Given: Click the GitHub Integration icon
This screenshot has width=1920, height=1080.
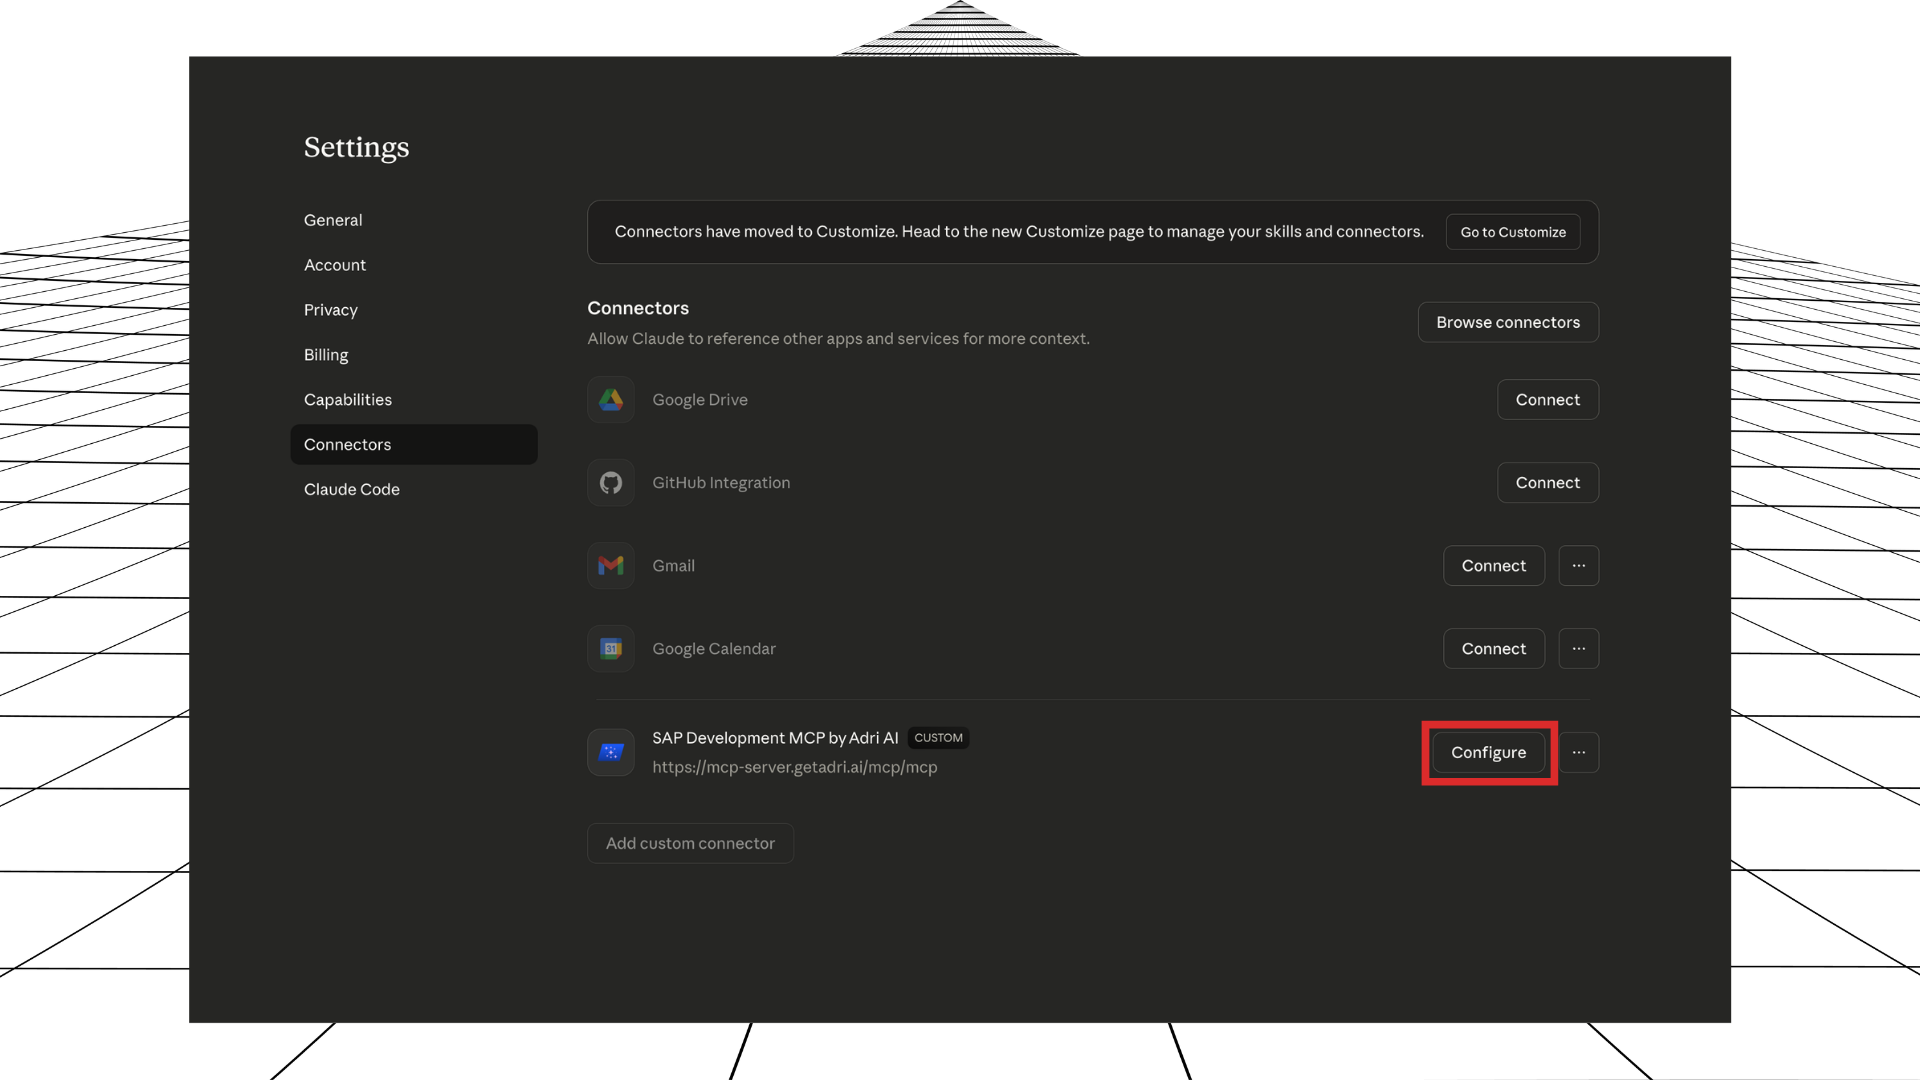Looking at the screenshot, I should pyautogui.click(x=610, y=482).
